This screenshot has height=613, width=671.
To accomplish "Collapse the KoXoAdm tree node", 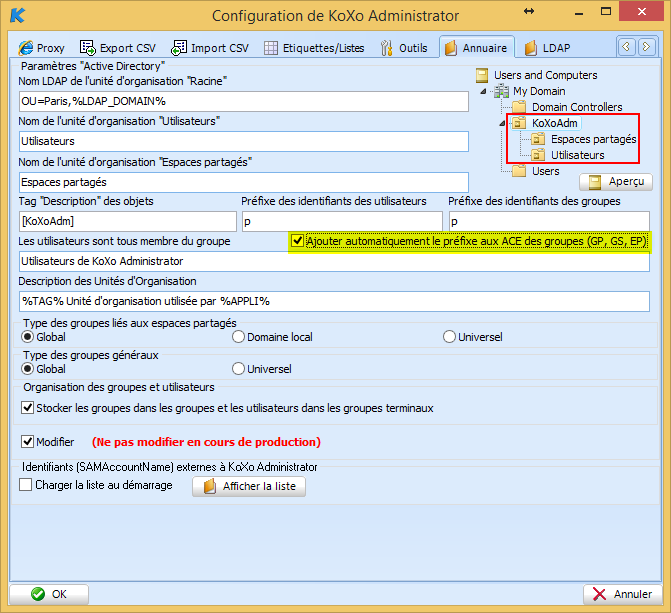I will click(x=502, y=123).
